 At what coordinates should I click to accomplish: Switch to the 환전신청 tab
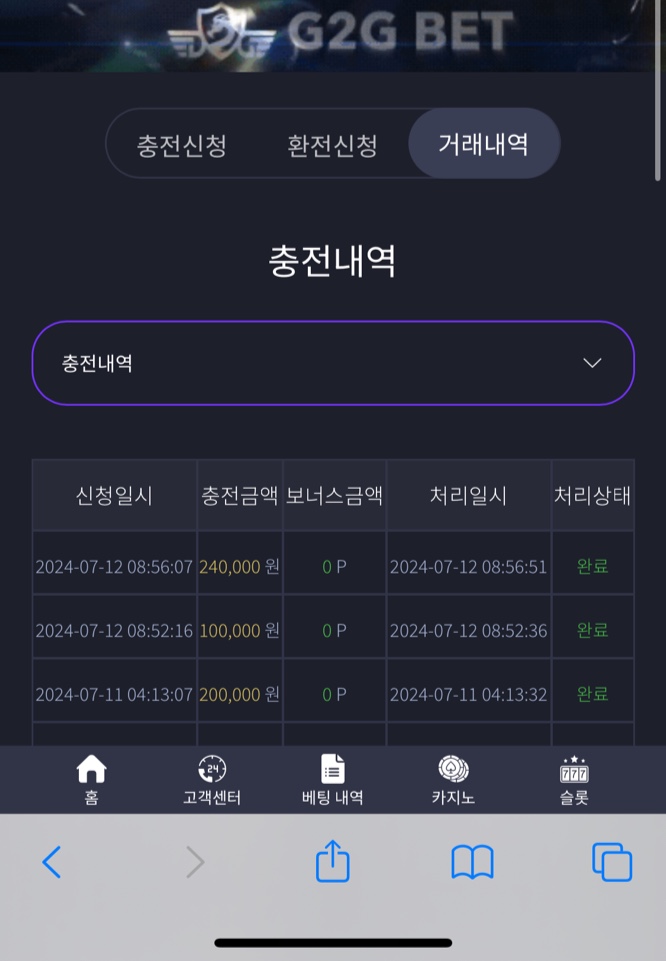[x=333, y=145]
